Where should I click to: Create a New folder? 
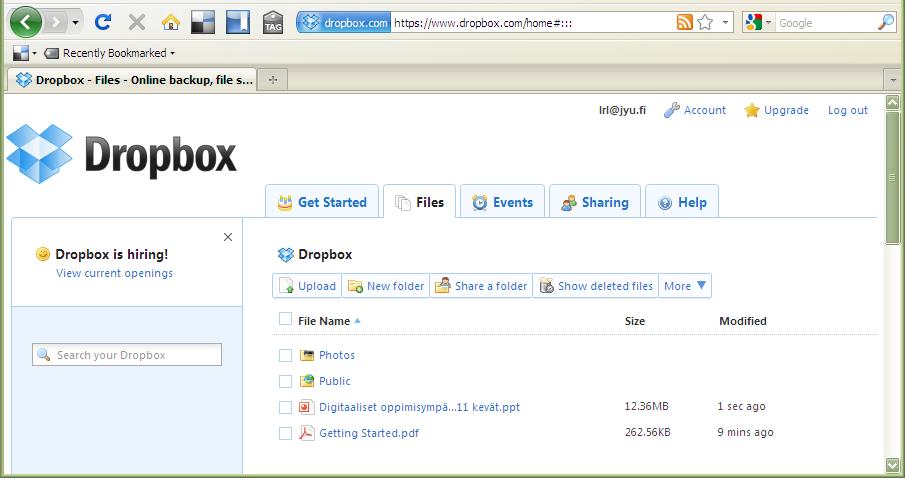(x=386, y=286)
